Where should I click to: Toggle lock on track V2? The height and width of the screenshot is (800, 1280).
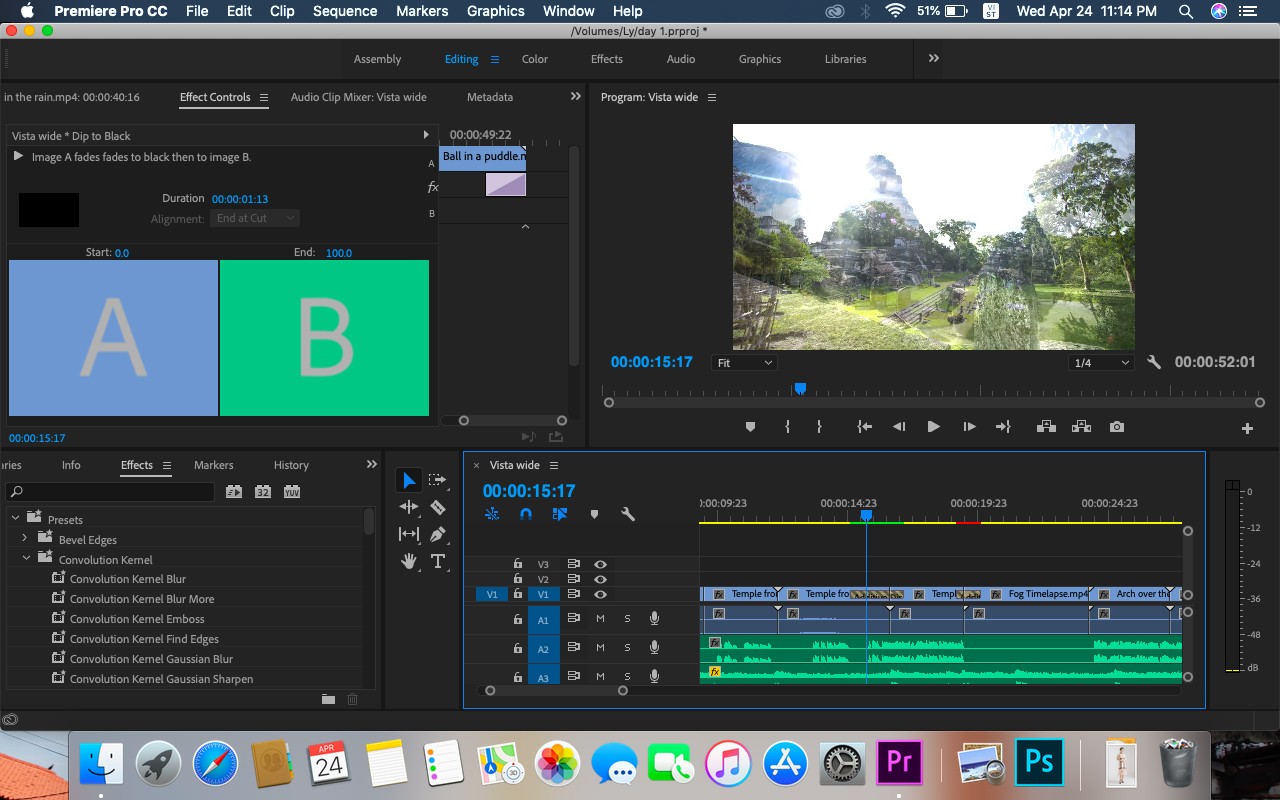518,579
